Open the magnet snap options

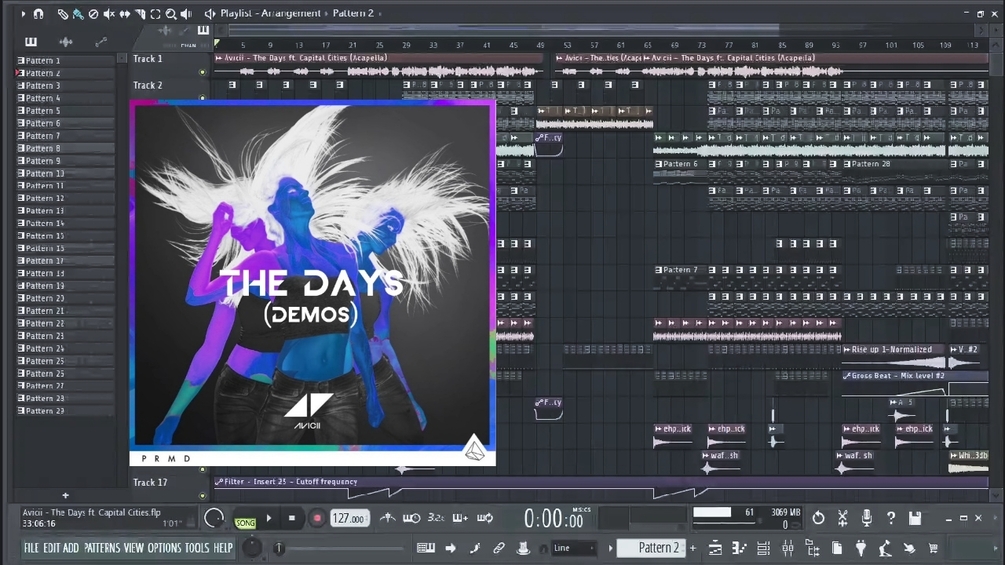pyautogui.click(x=38, y=13)
